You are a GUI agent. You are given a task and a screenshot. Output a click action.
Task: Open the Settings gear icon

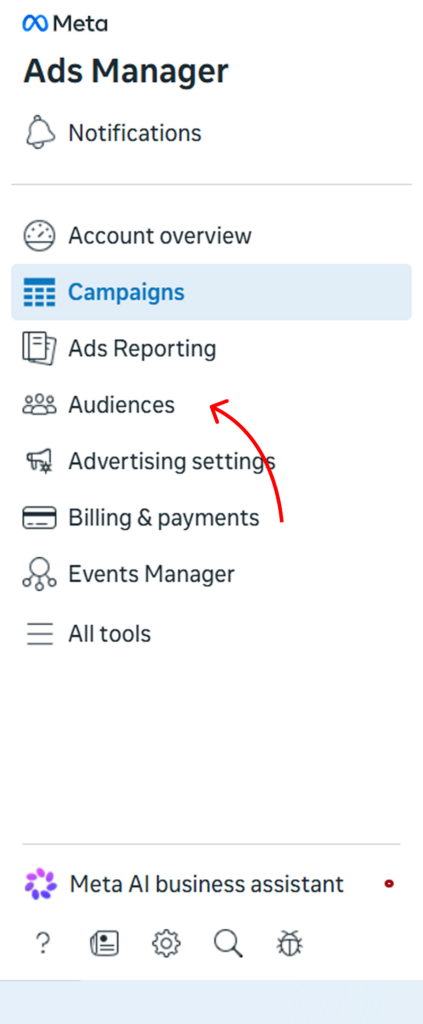coord(166,943)
